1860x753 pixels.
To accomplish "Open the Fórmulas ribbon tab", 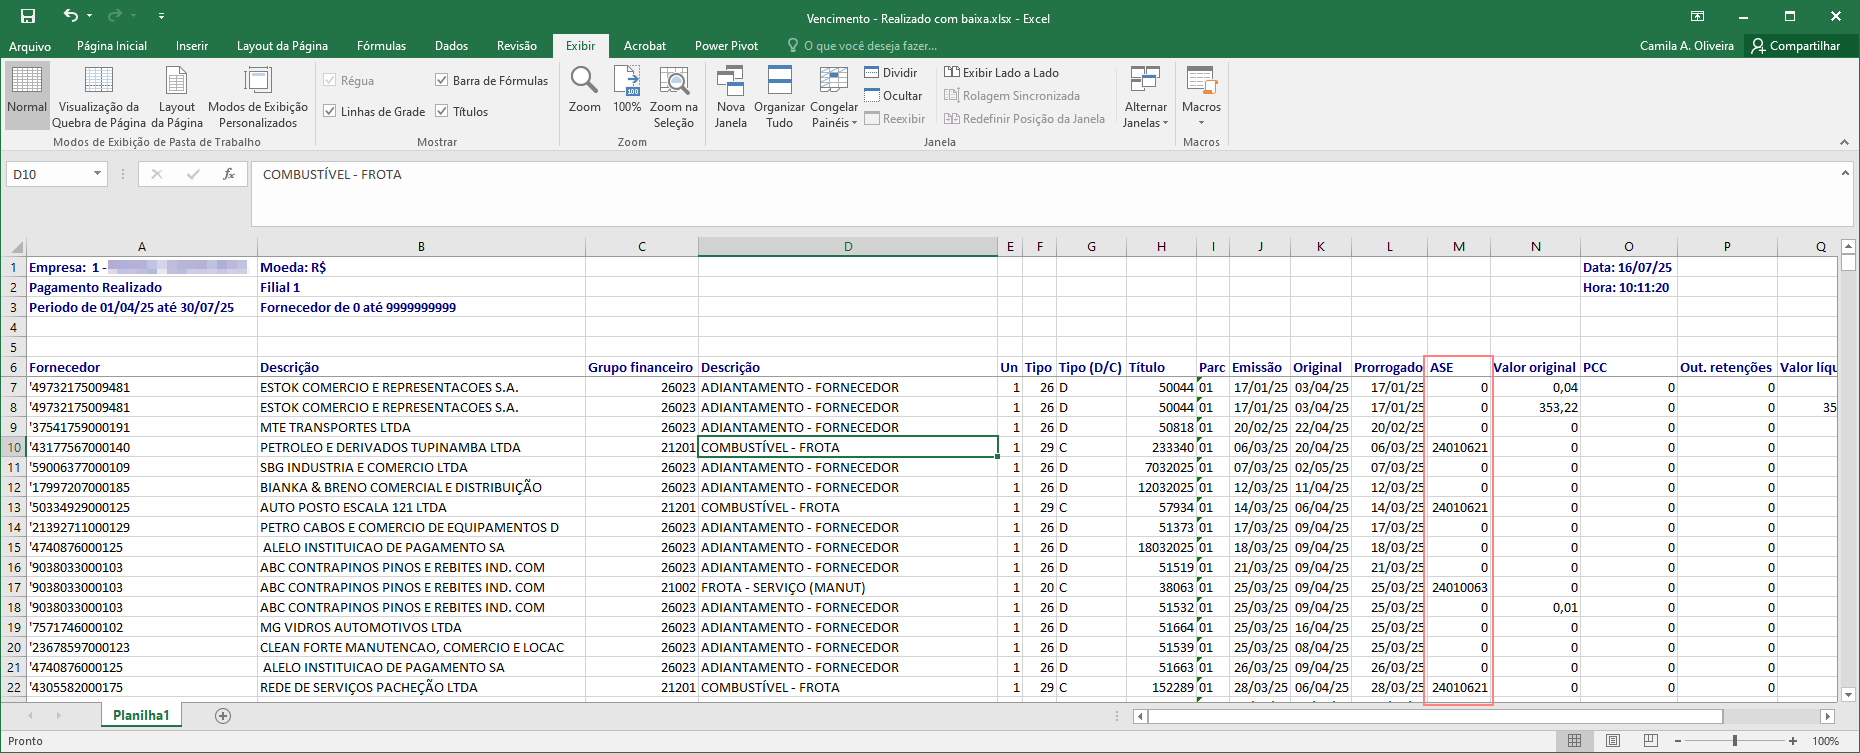I will pyautogui.click(x=381, y=46).
